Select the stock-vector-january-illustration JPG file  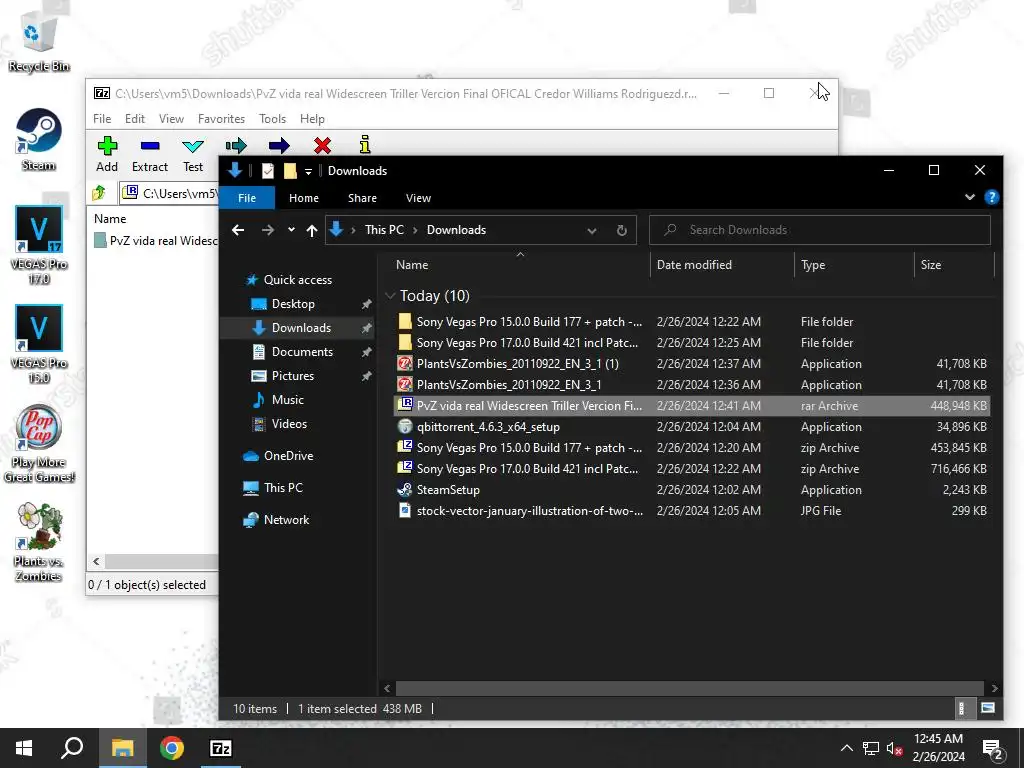691,511
